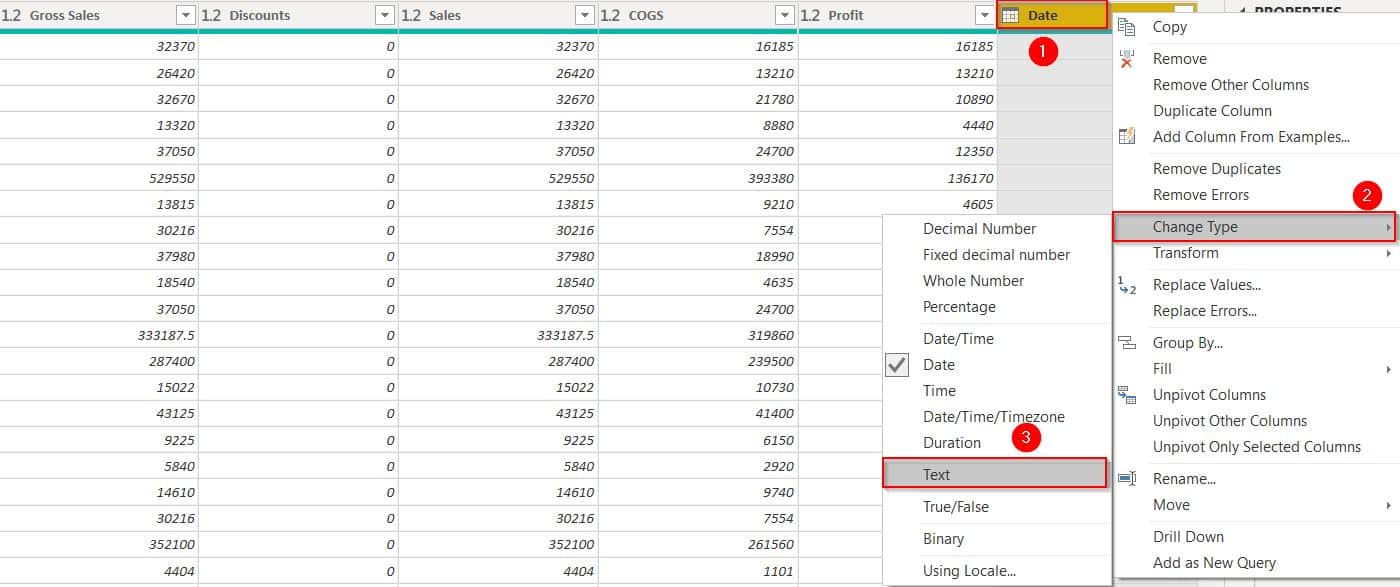Click the Group By icon in the context menu
The height and width of the screenshot is (587, 1400).
click(1129, 342)
